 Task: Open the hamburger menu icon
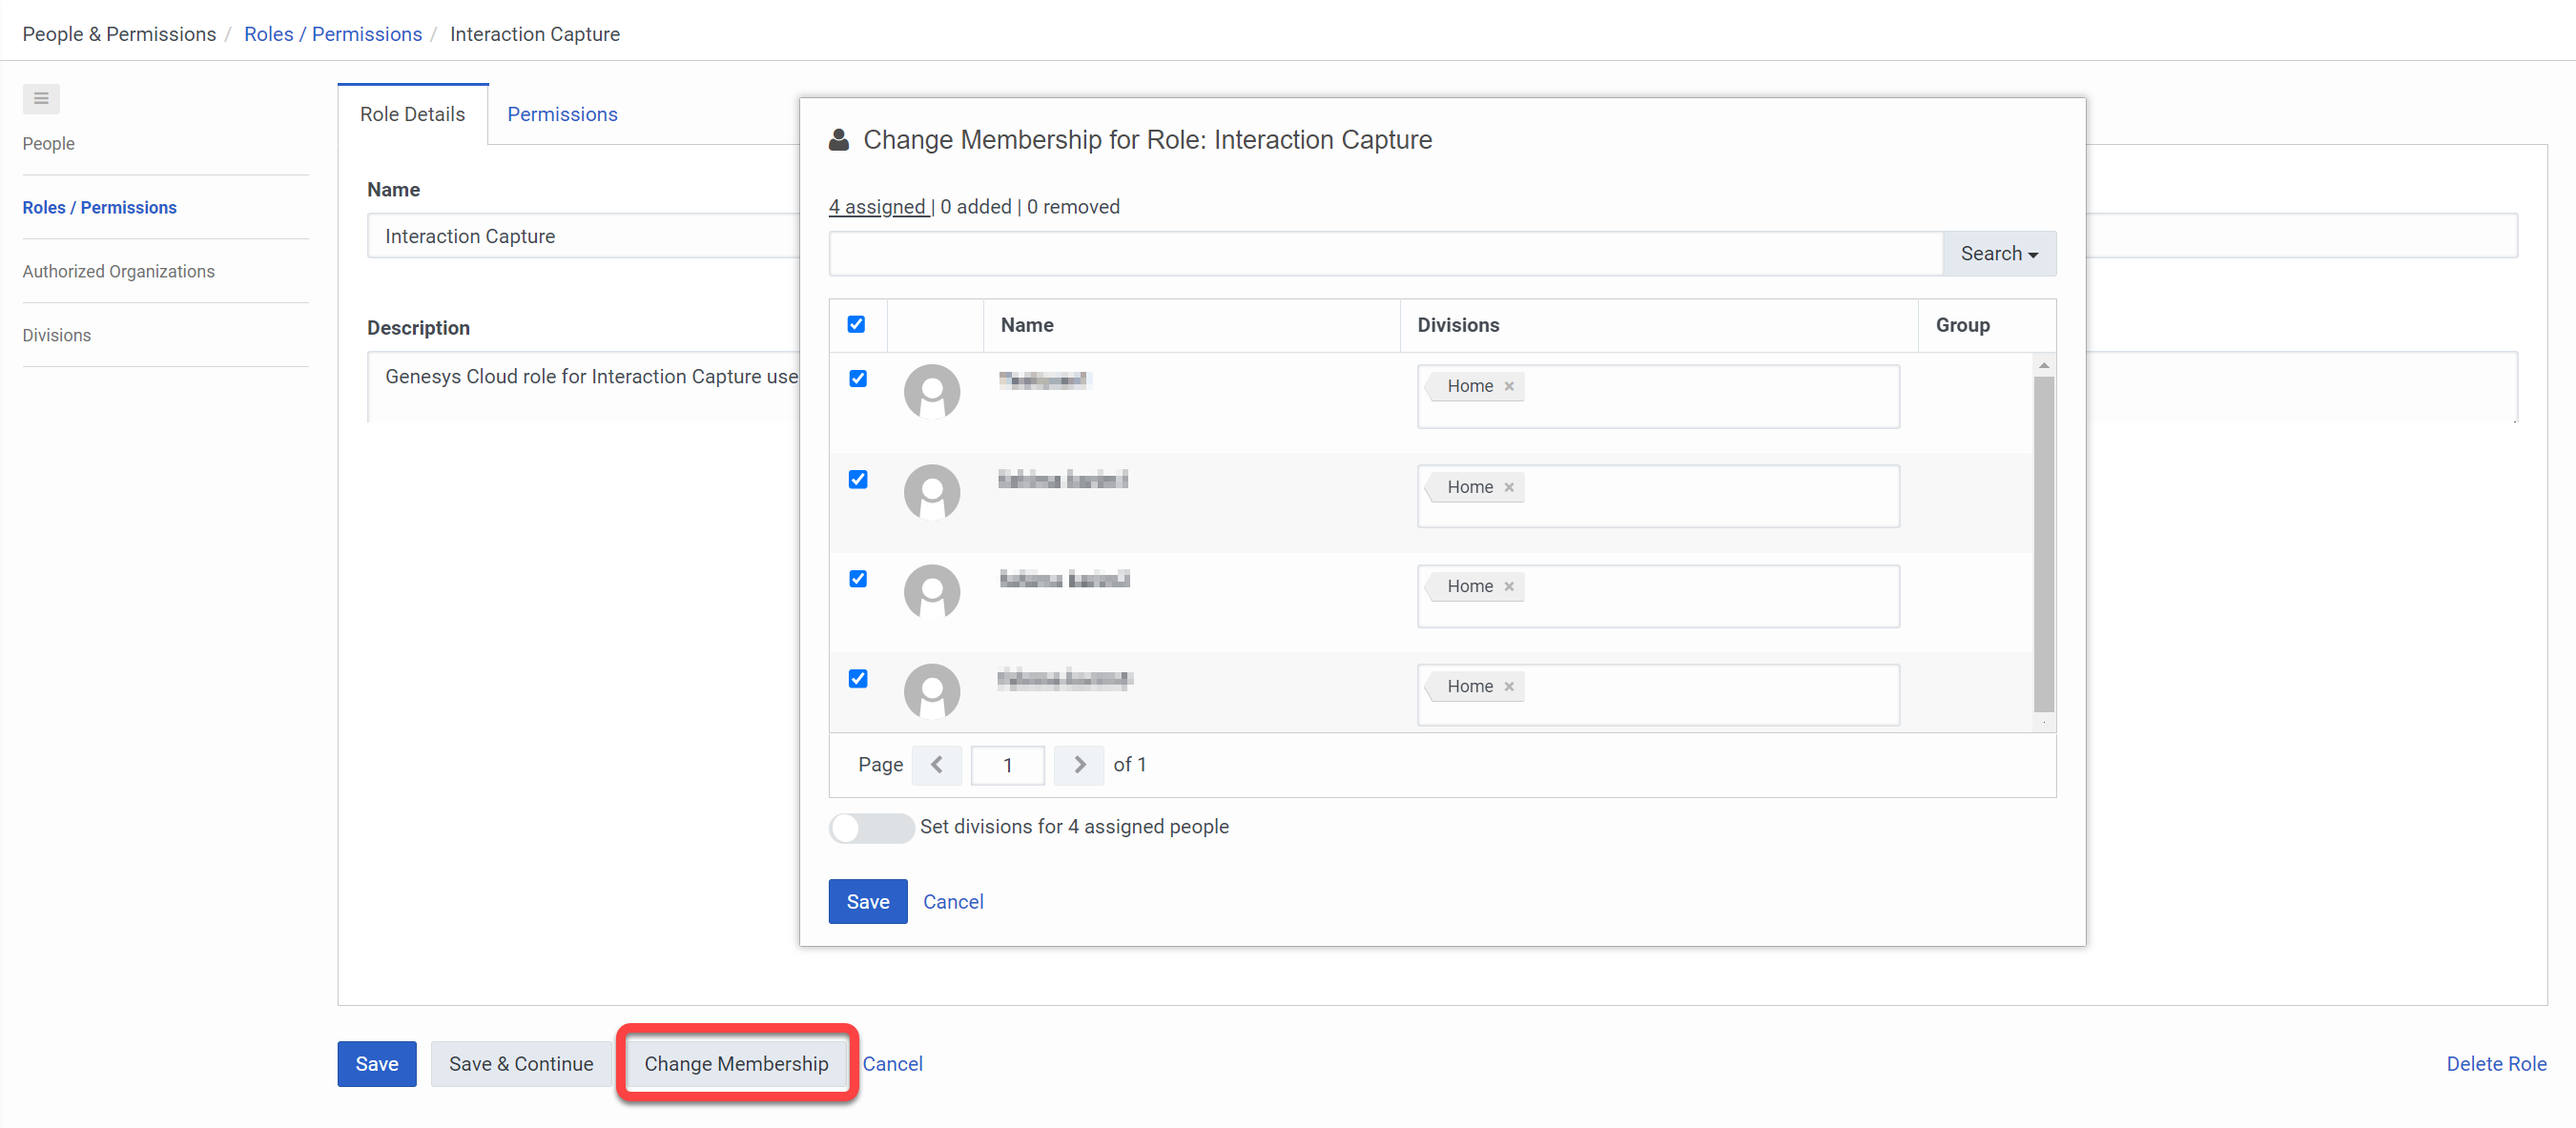coord(41,98)
